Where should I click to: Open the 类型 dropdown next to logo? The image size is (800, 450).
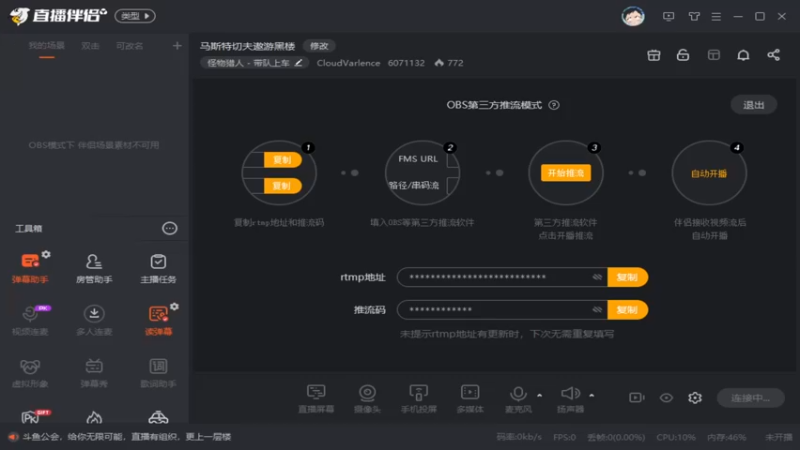pos(135,16)
